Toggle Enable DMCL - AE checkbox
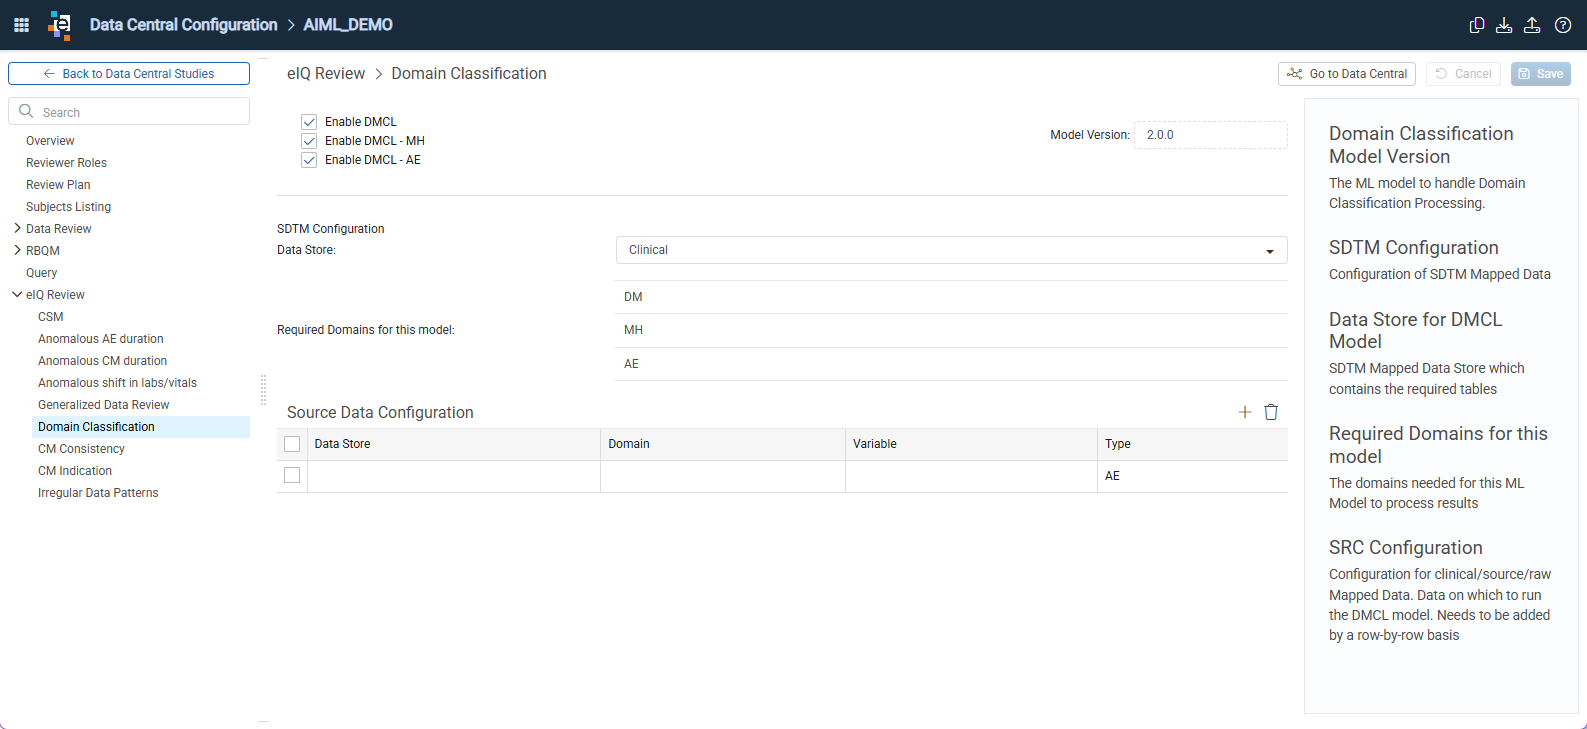 (x=309, y=160)
